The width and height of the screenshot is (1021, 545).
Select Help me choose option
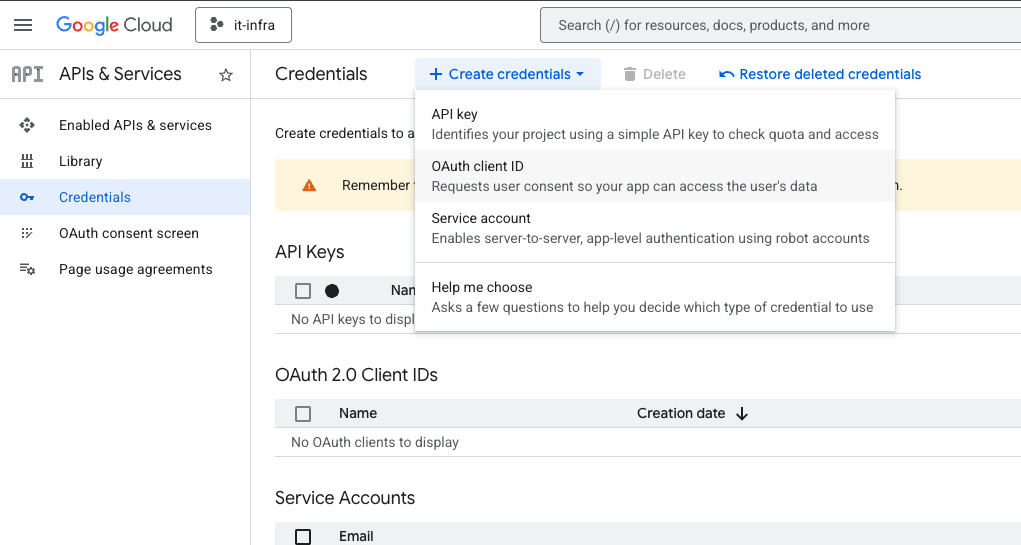[x=655, y=298]
